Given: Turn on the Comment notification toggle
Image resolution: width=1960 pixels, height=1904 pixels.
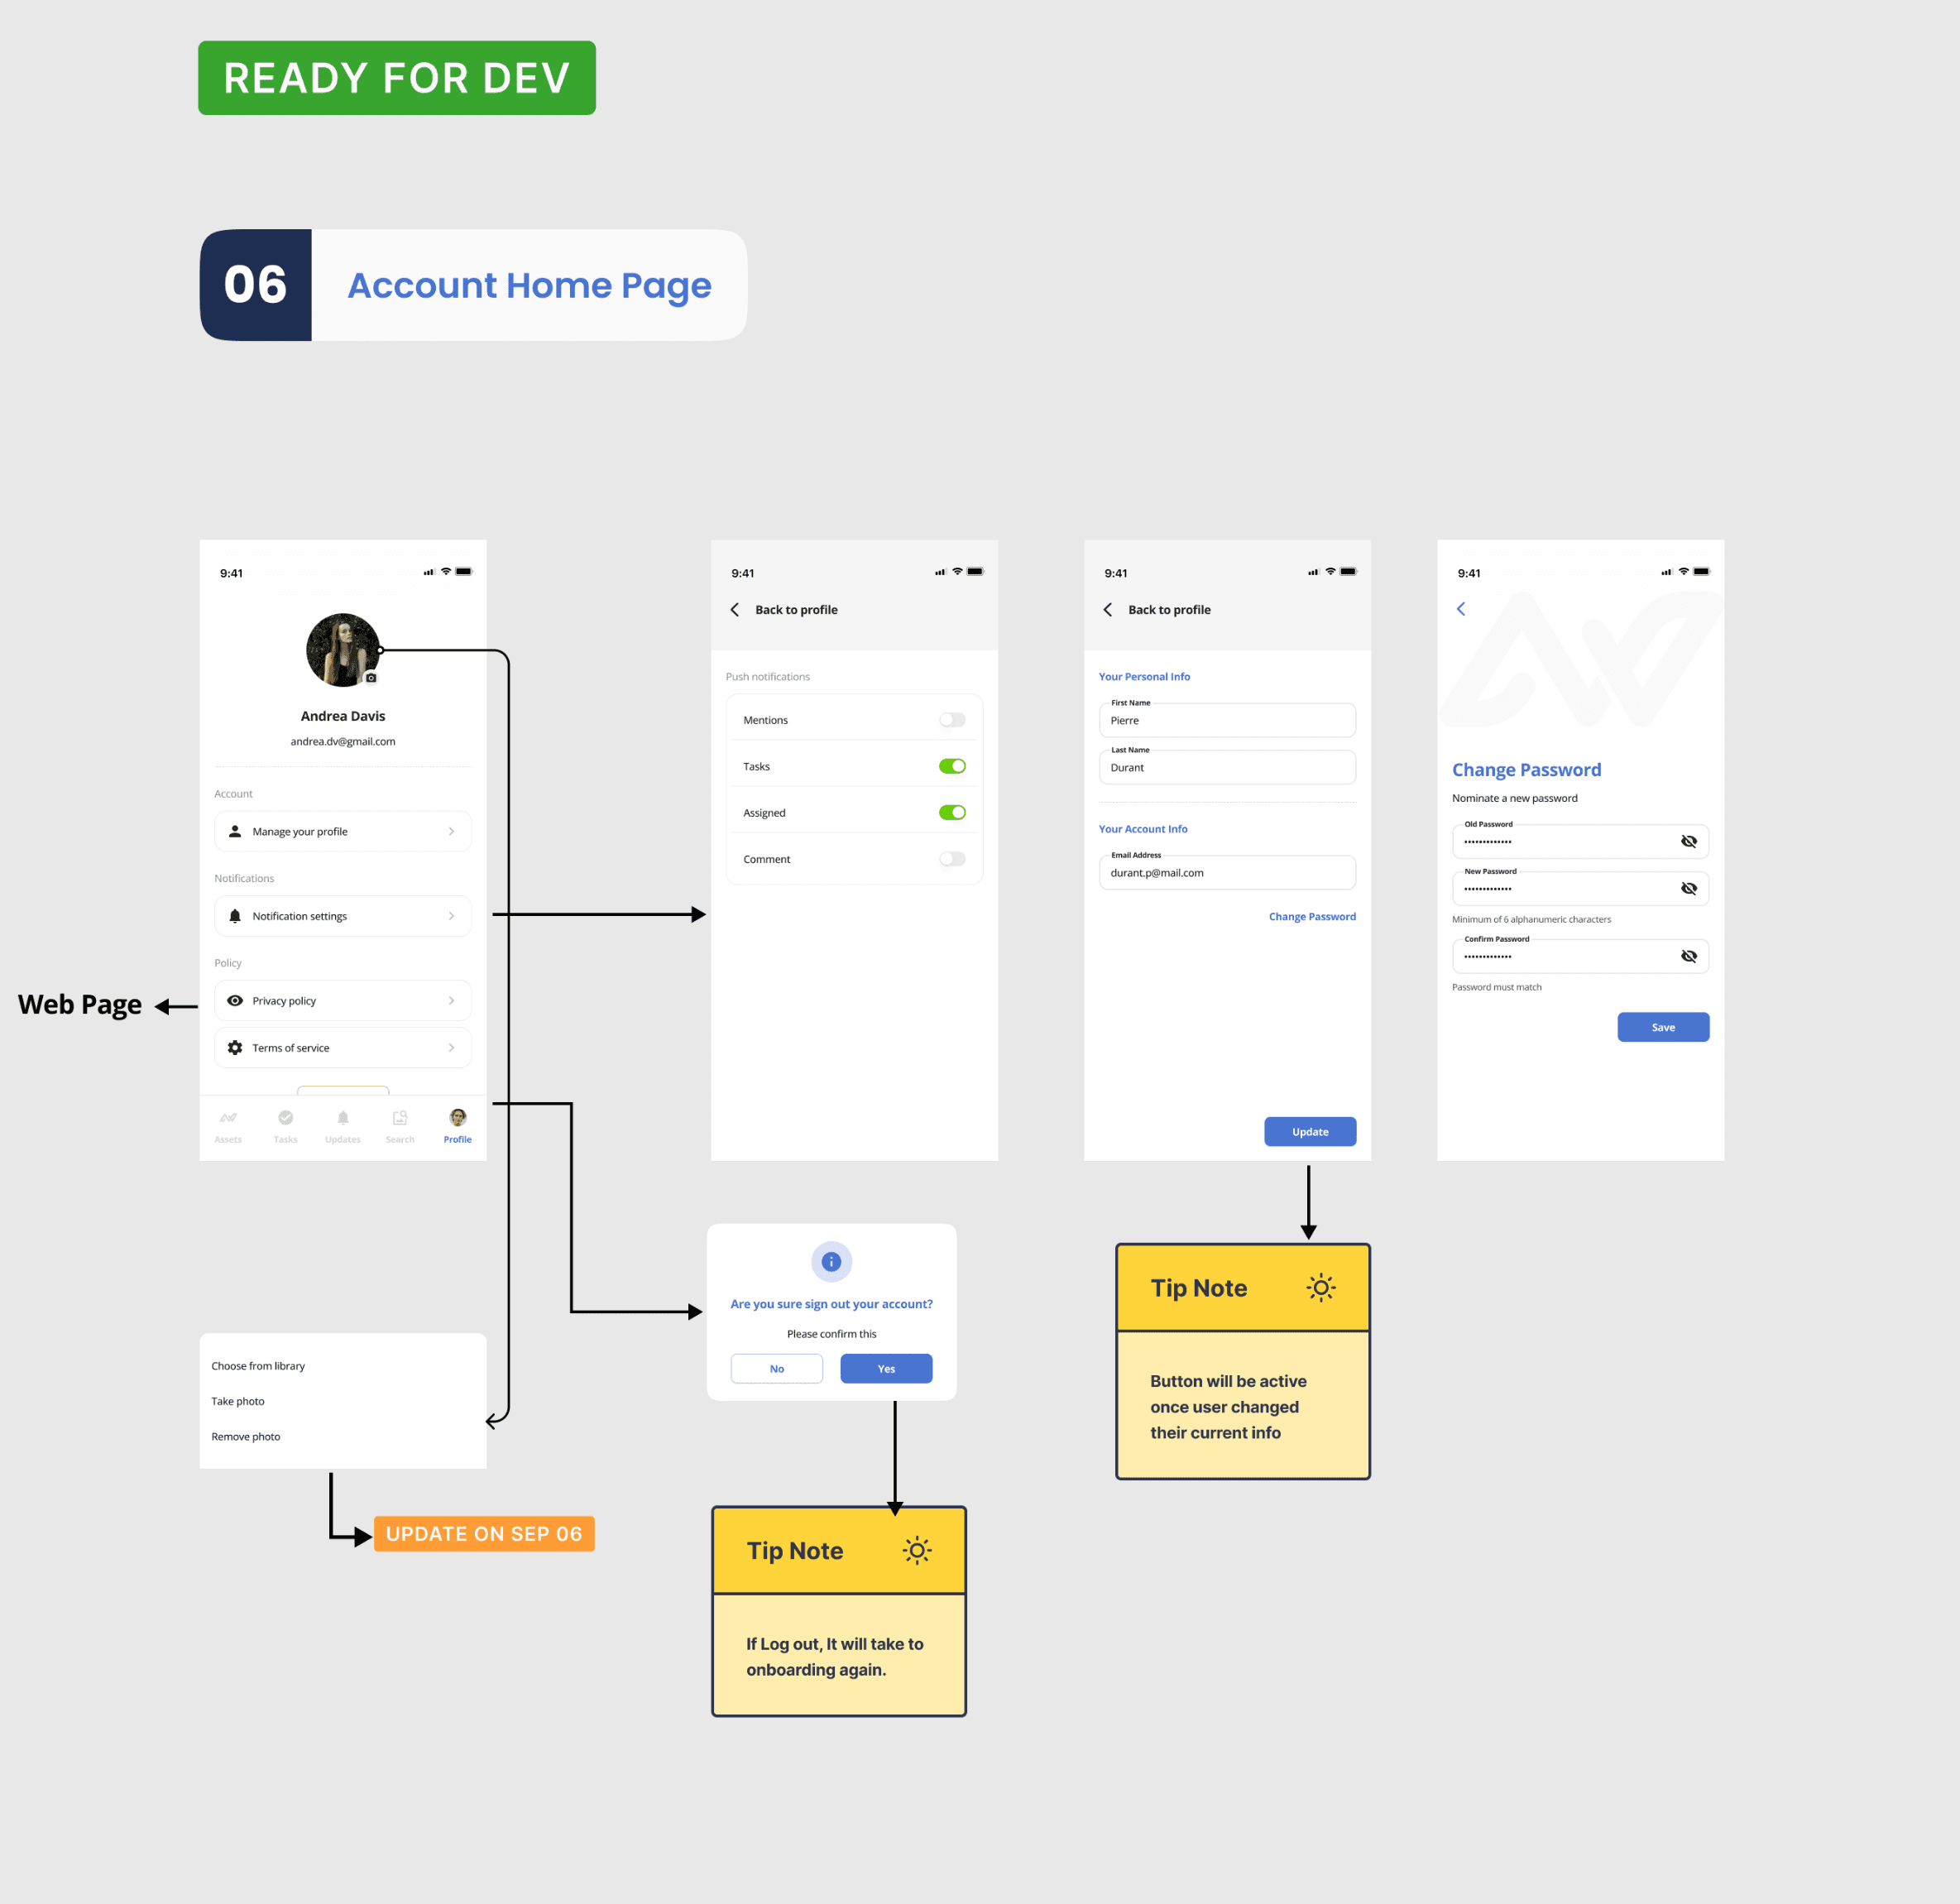Looking at the screenshot, I should (952, 859).
